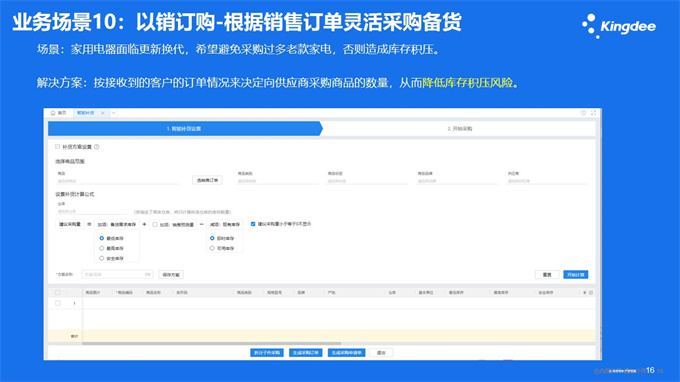Tick the select-all checkbox in table header

click(57, 293)
